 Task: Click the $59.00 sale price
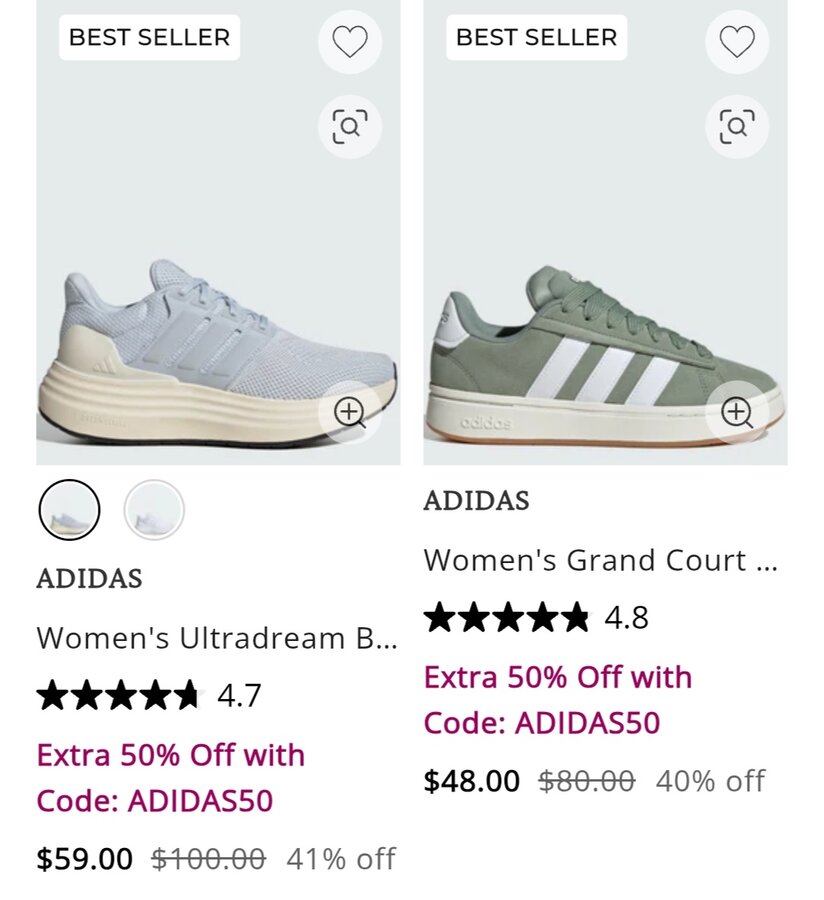pyautogui.click(x=84, y=859)
